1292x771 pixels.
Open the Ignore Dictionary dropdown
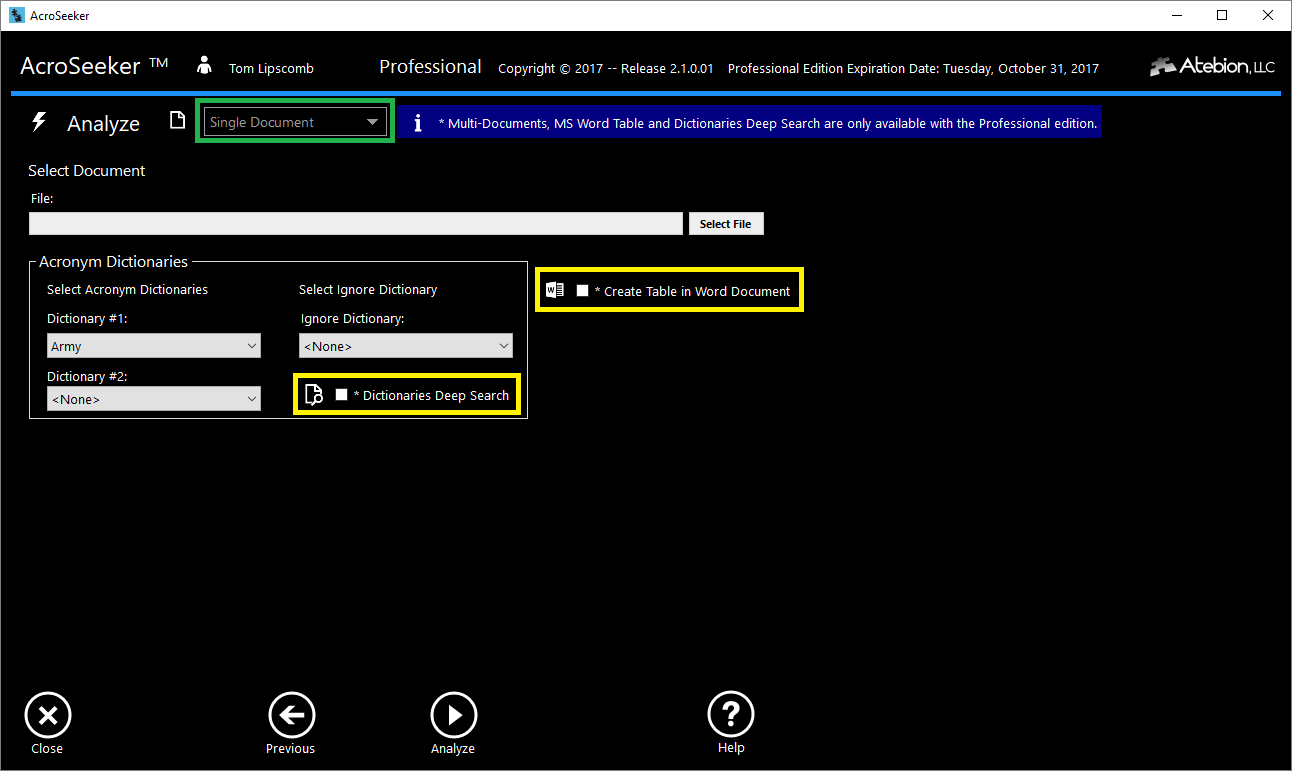coord(406,346)
